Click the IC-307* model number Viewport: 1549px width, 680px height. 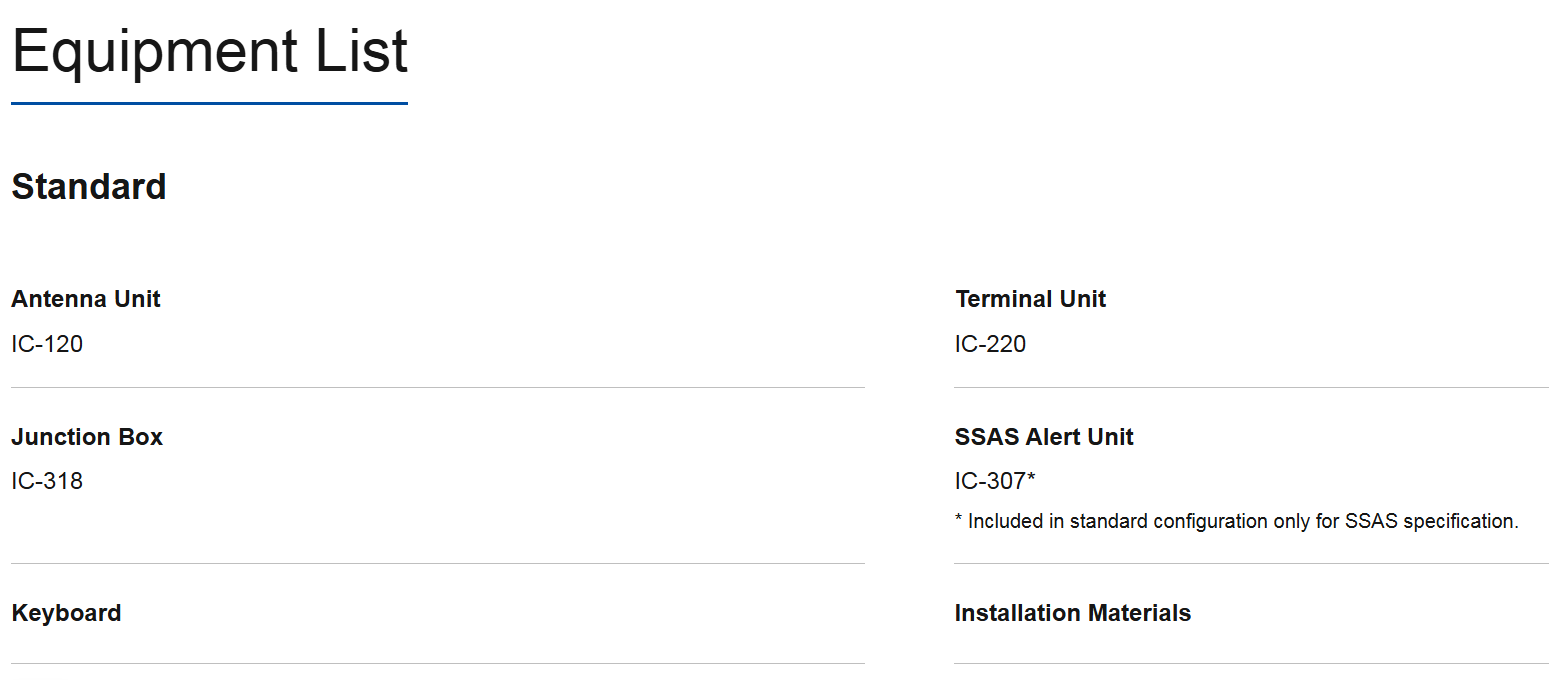pos(995,481)
